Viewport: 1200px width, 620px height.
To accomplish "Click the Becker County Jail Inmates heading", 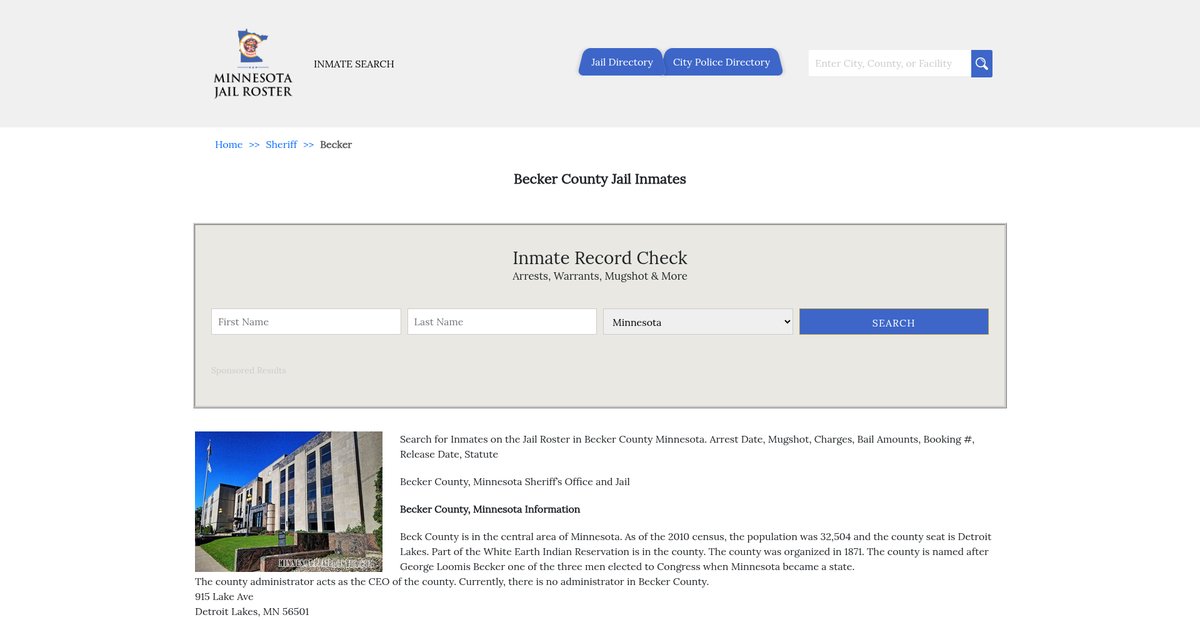I will click(600, 179).
